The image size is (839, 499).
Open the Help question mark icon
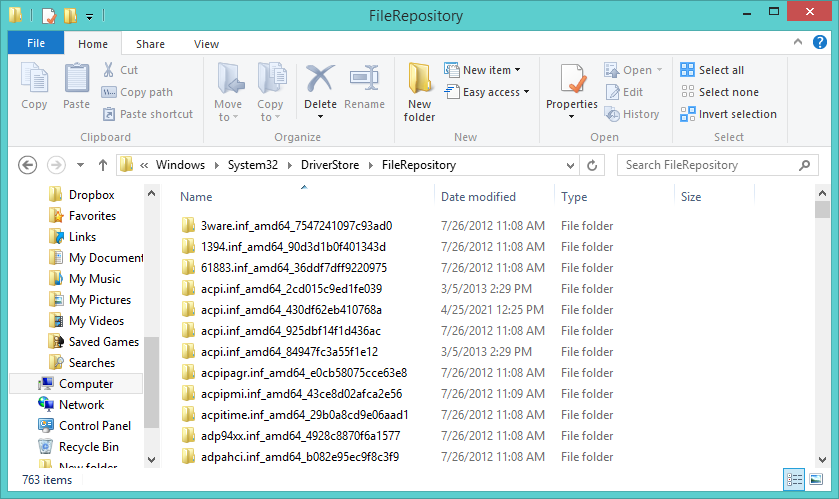820,42
